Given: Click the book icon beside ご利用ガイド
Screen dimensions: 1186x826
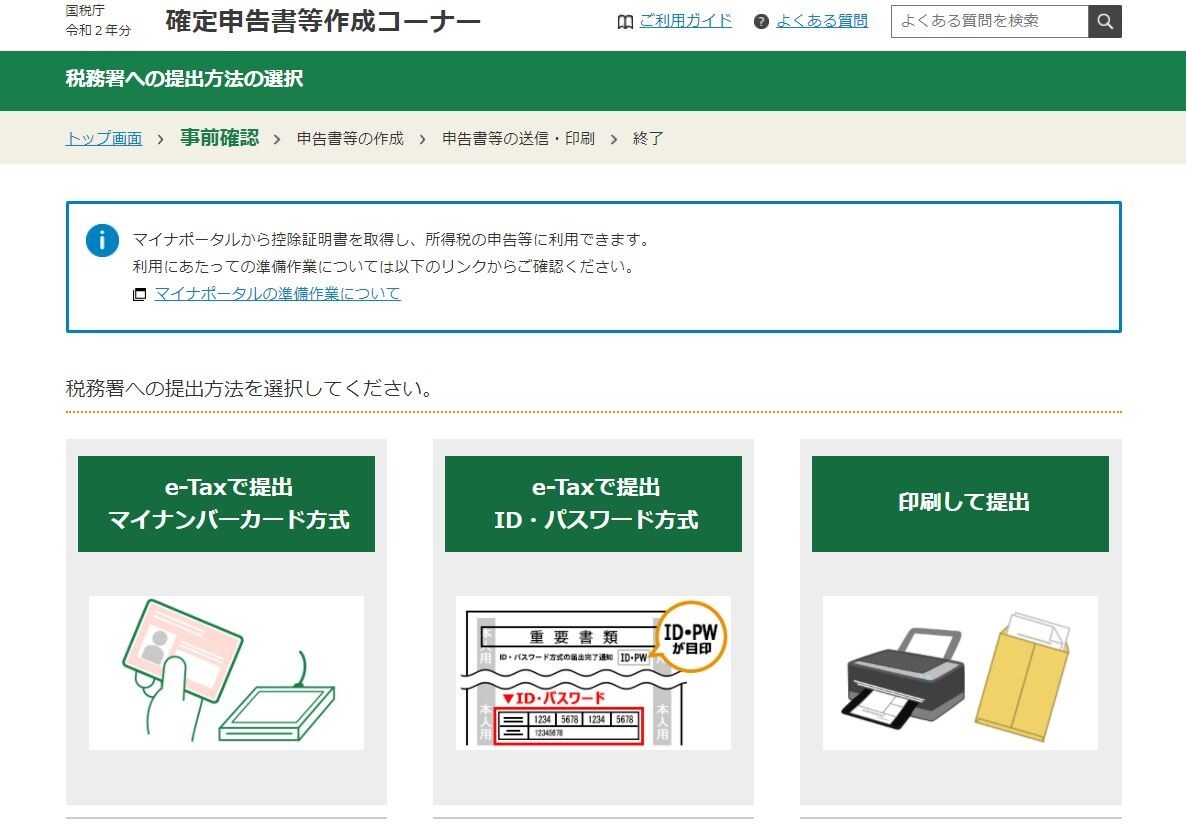Looking at the screenshot, I should 625,21.
